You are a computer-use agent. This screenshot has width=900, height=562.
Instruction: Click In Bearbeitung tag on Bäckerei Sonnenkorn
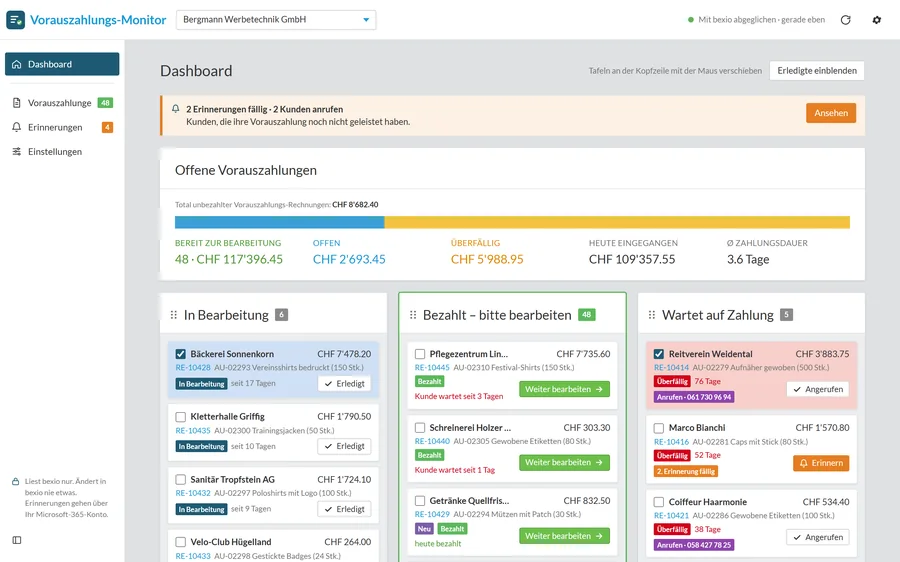(201, 383)
